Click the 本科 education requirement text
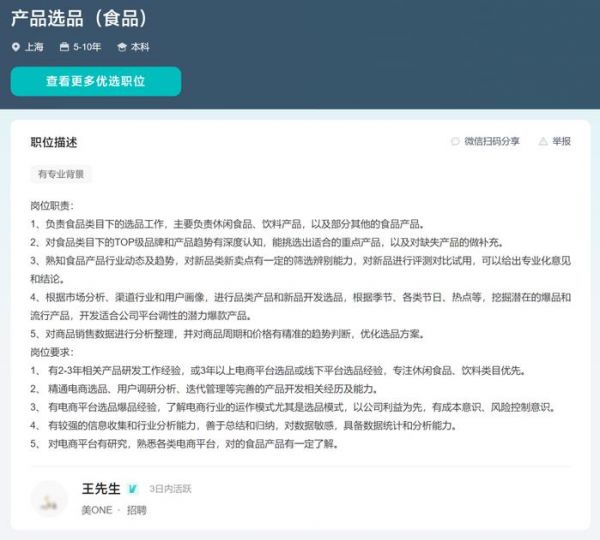 (x=140, y=47)
